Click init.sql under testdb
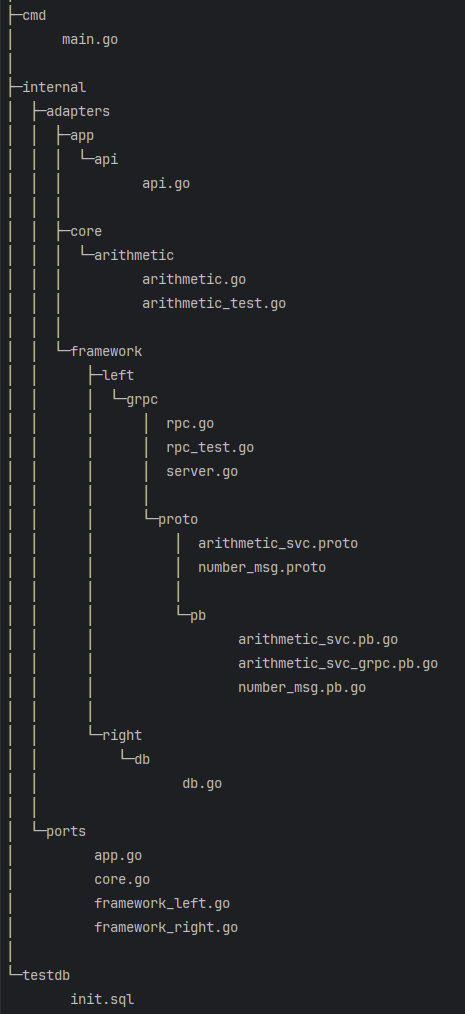Screen dimensions: 465x1014 [x=102, y=999]
